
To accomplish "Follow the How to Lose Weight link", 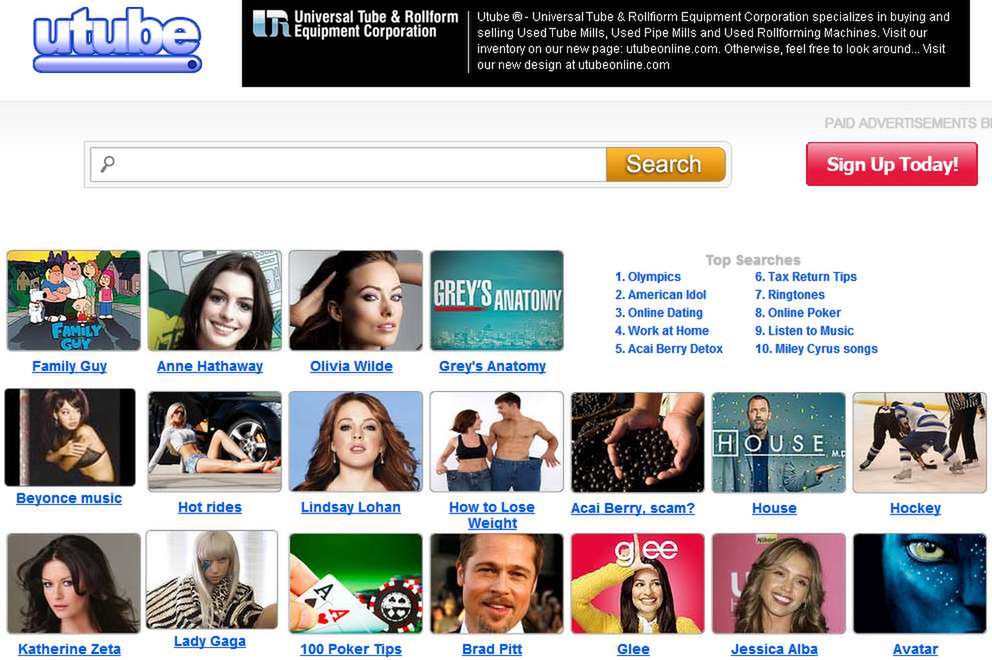I will tap(492, 515).
